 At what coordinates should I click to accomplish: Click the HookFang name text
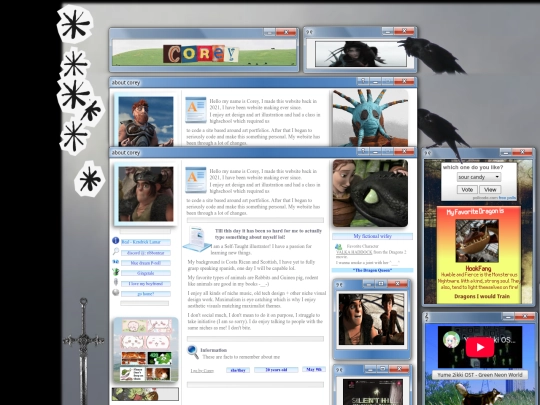tap(478, 268)
